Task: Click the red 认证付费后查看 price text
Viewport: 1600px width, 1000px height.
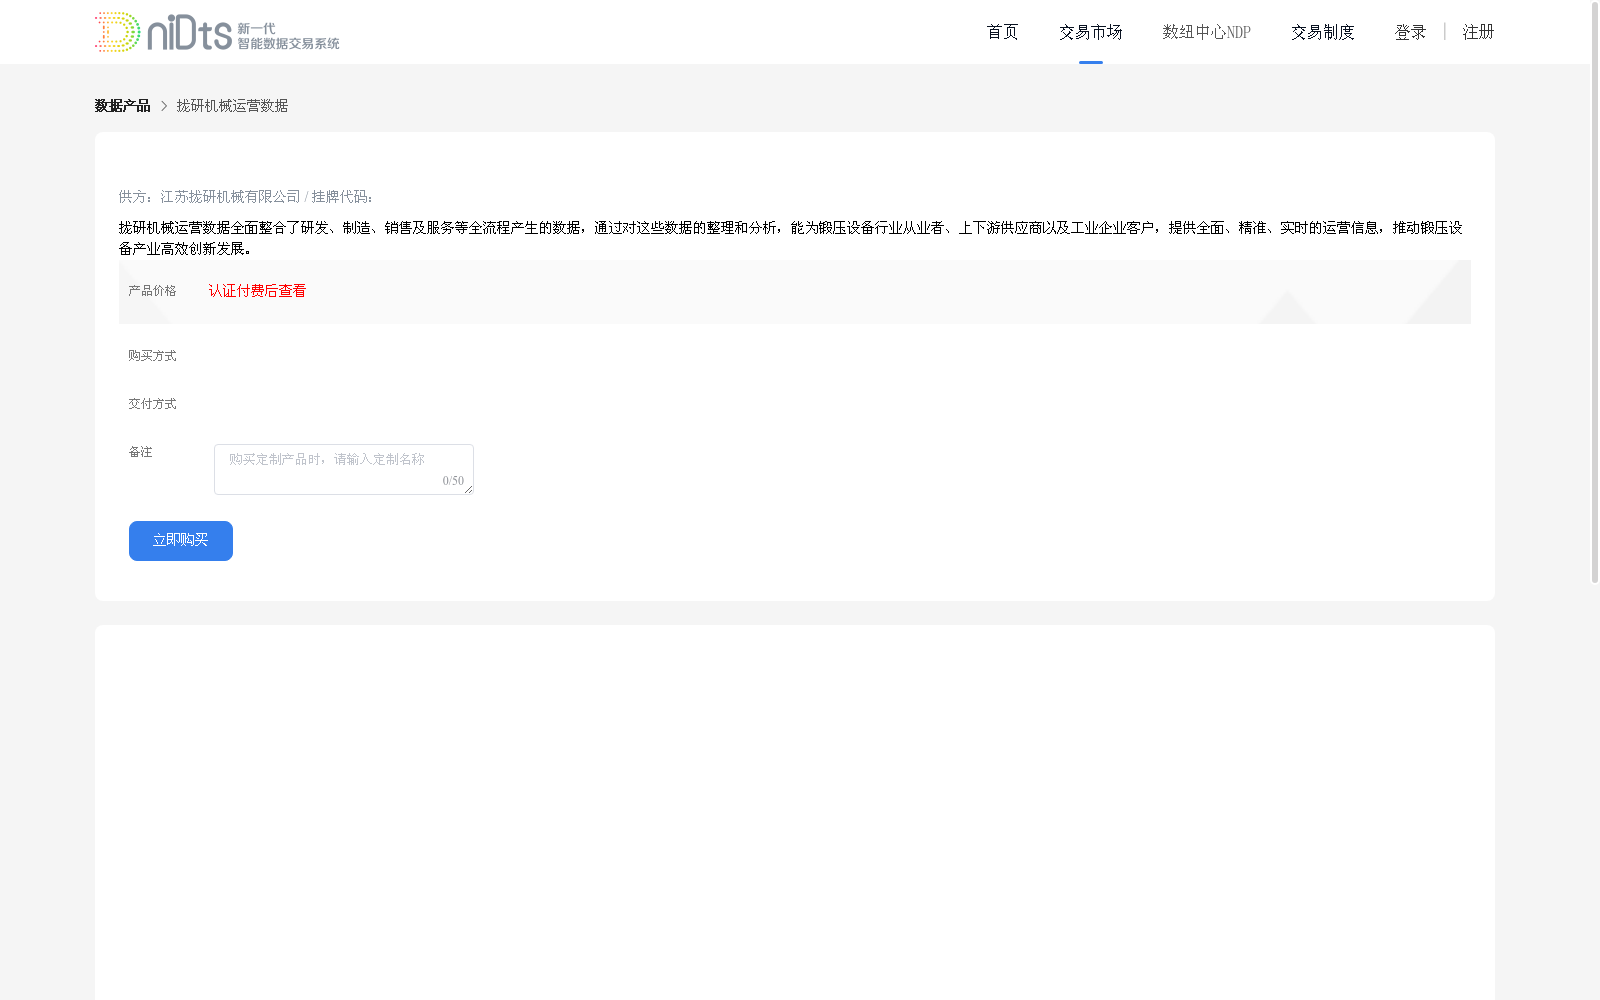Action: [x=257, y=291]
